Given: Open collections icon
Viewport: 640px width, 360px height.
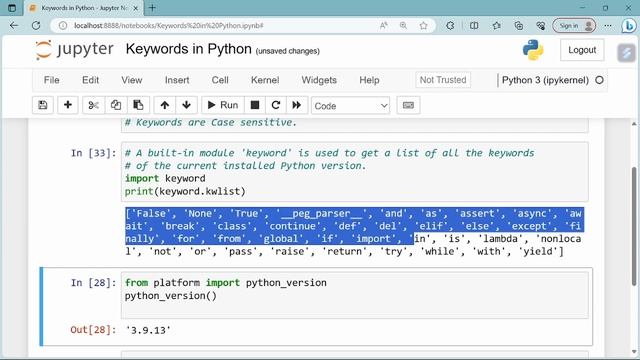Looking at the screenshot, I should tap(519, 25).
